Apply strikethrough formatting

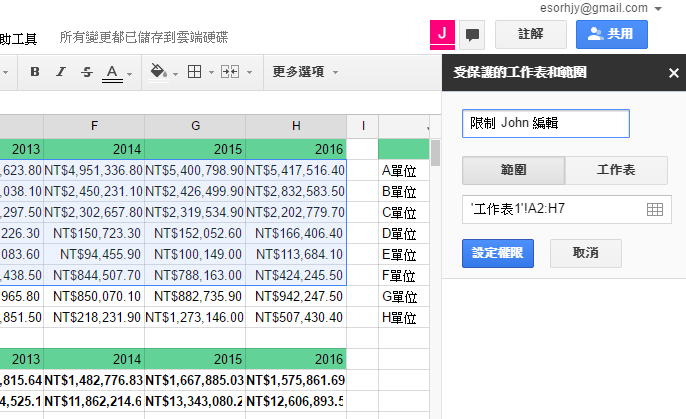click(87, 72)
